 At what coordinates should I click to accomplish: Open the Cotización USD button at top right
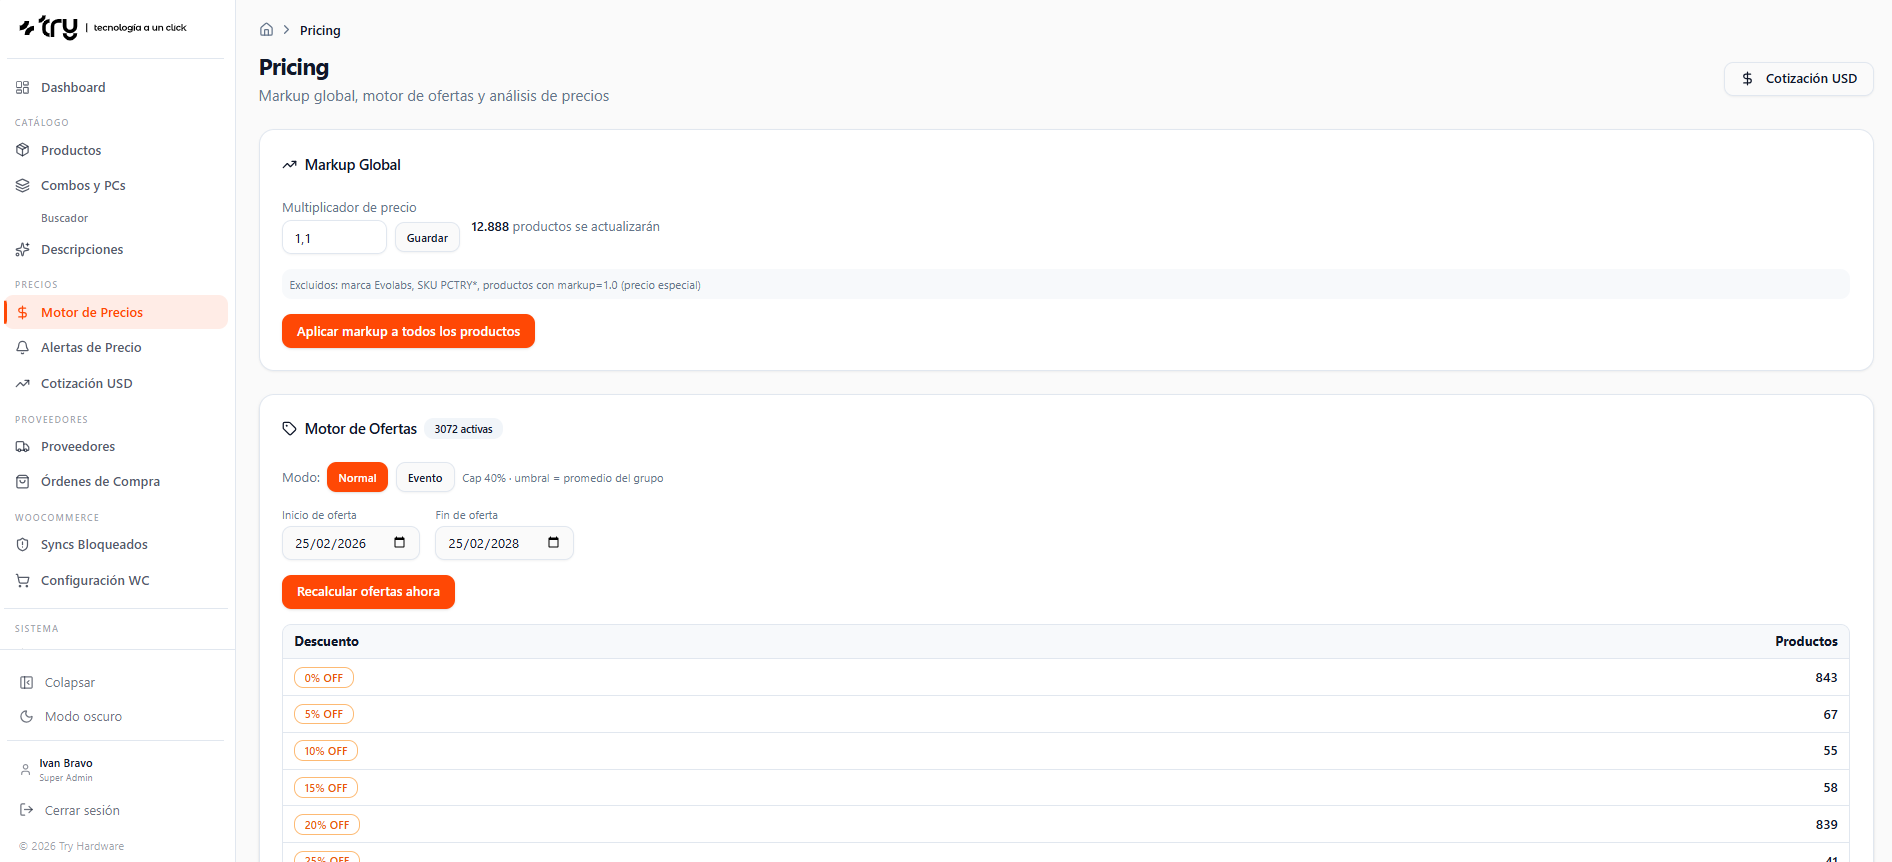click(1798, 79)
